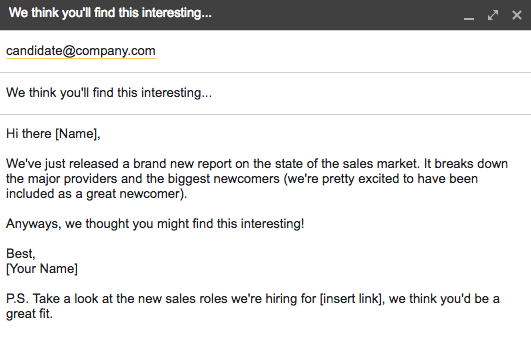Place cursor on 'Hi there' greeting

tap(29, 134)
